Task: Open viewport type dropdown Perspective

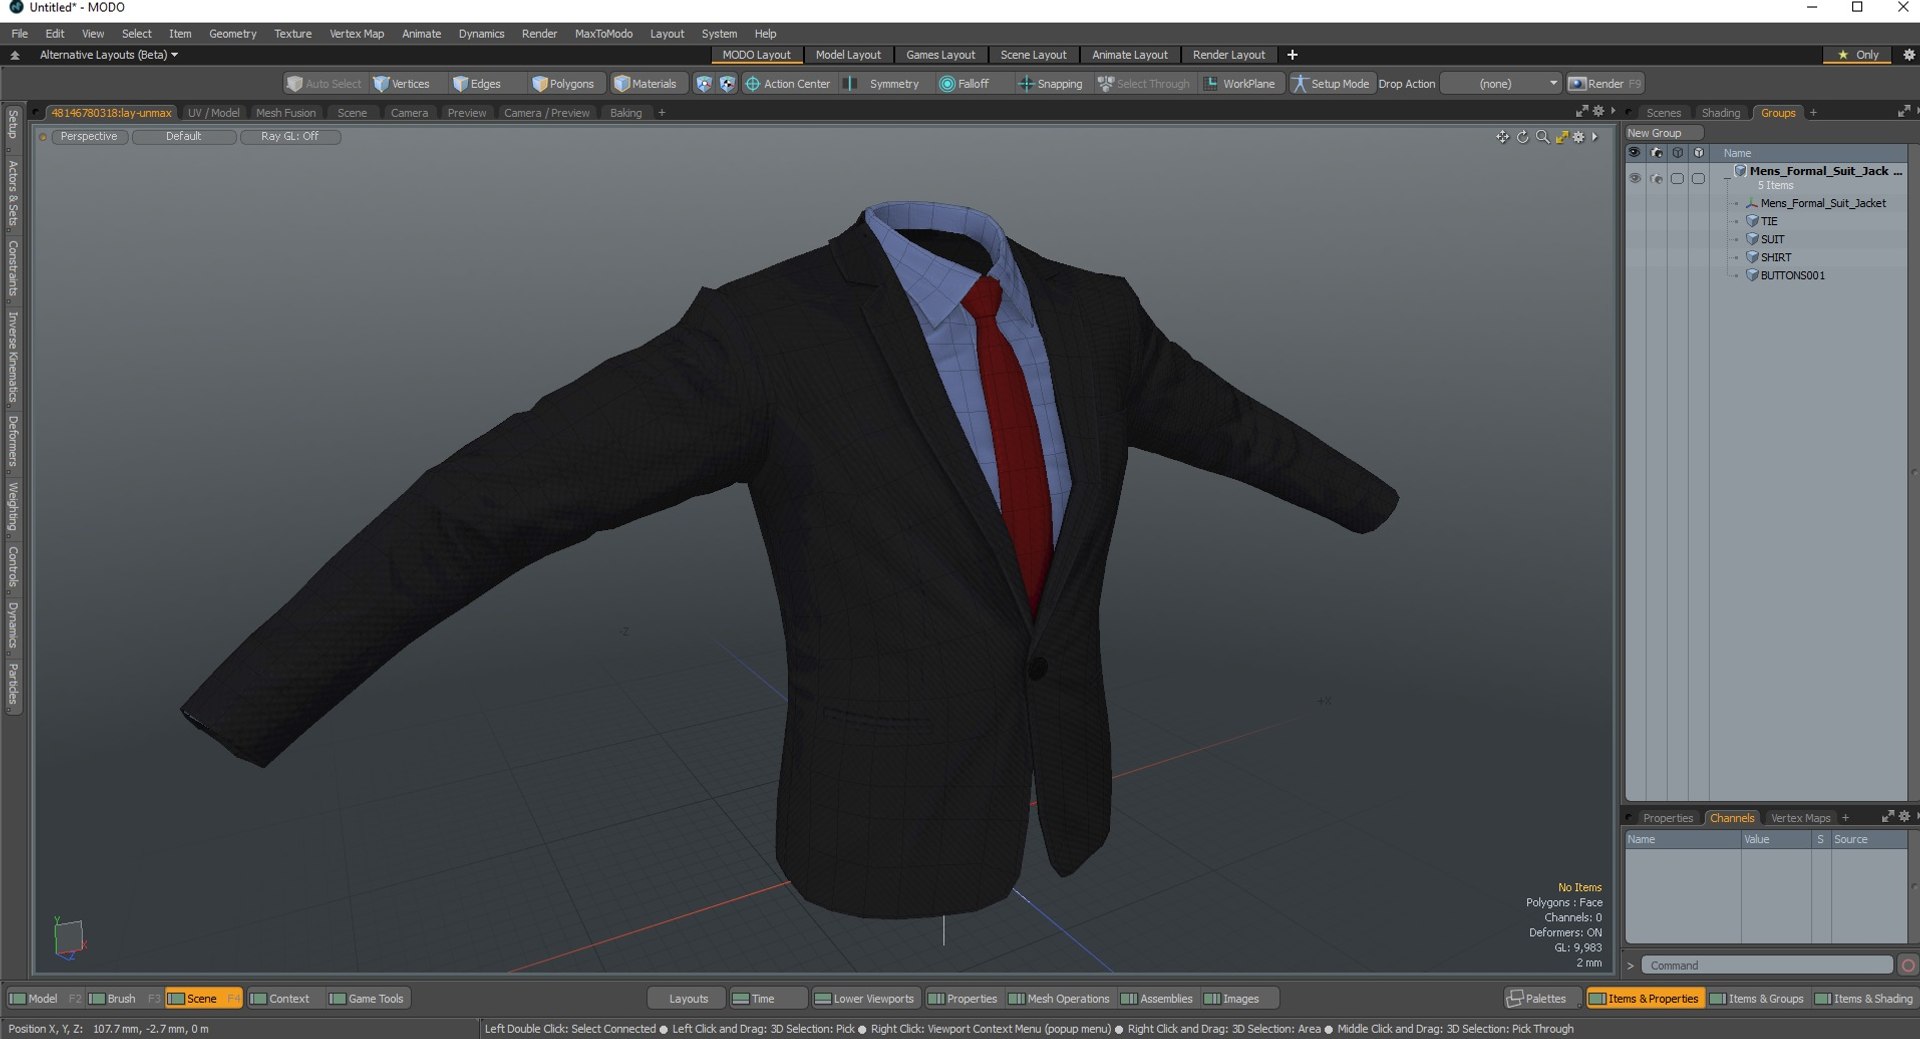Action: tap(88, 137)
